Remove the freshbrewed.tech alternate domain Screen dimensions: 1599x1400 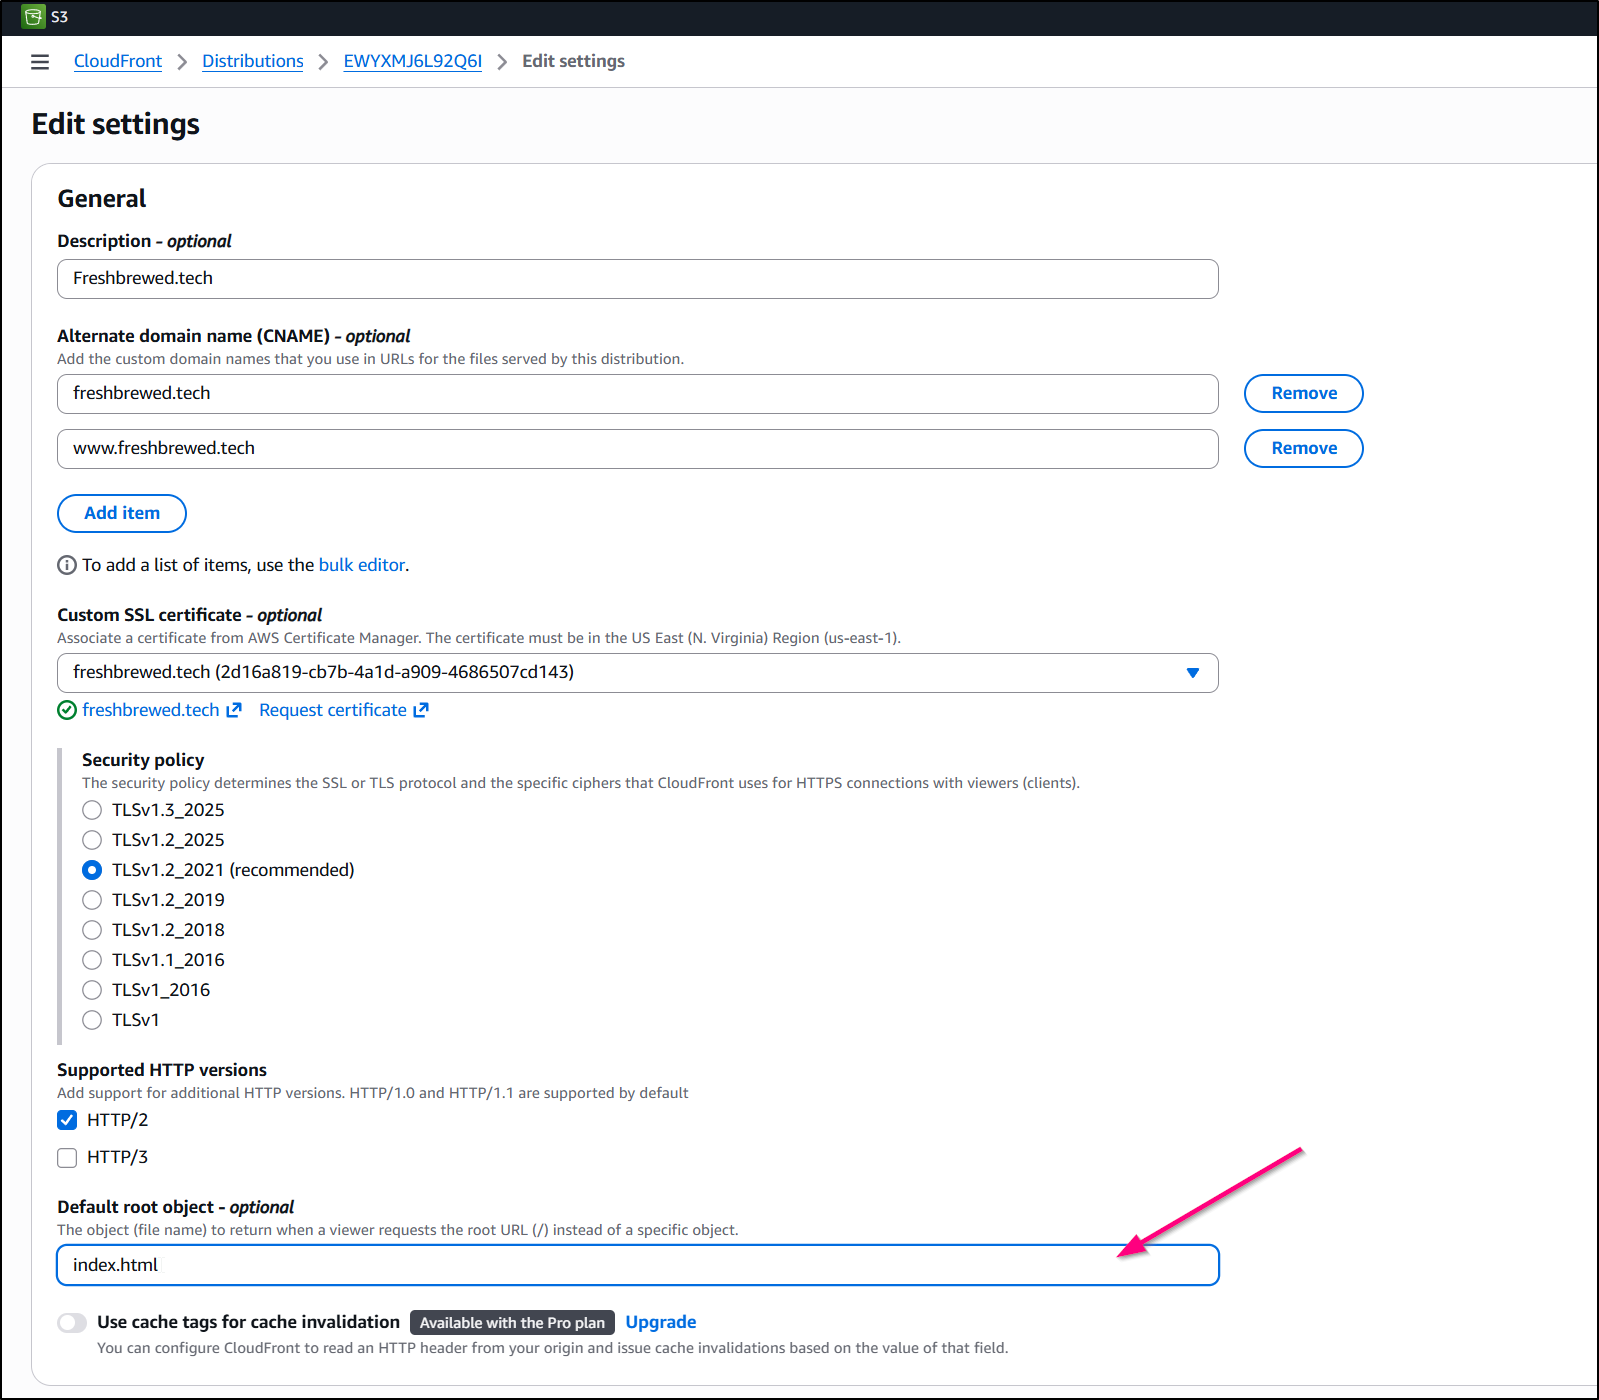pos(1304,393)
